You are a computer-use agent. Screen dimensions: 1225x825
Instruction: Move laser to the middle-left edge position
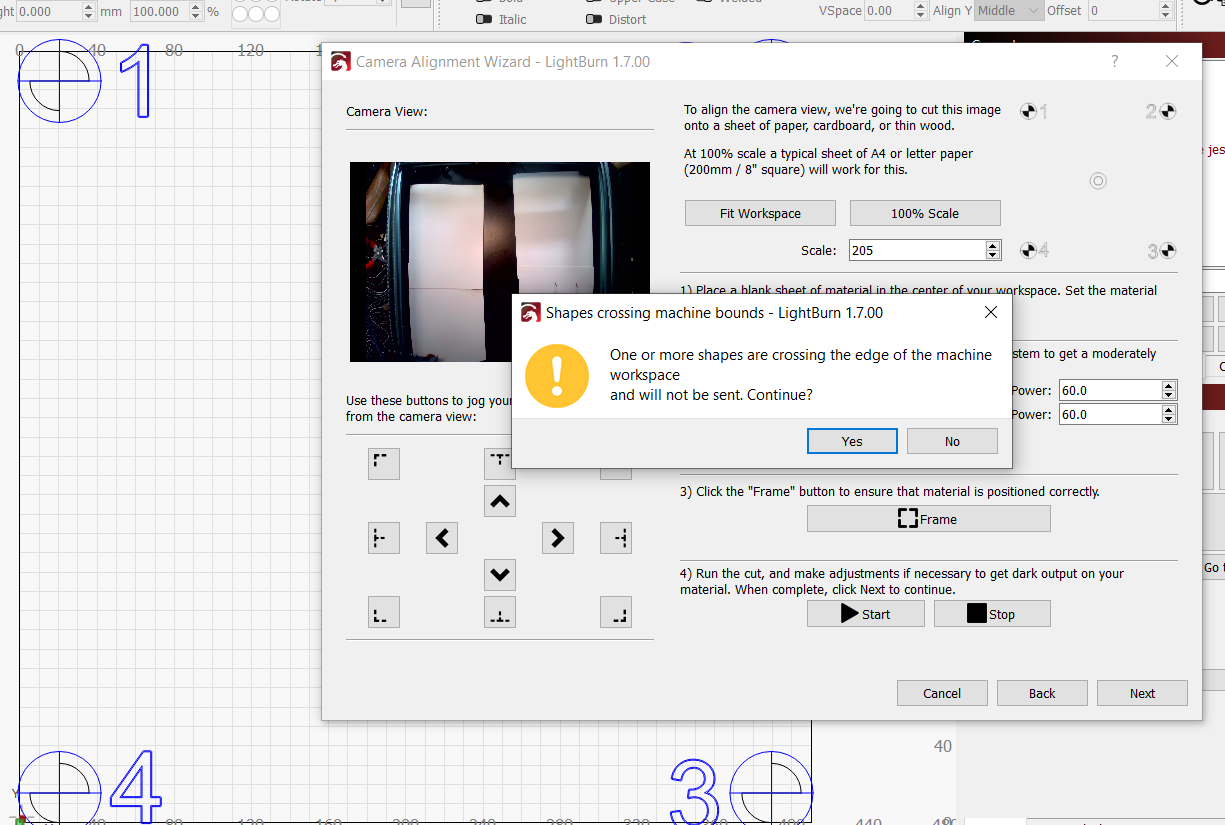384,538
